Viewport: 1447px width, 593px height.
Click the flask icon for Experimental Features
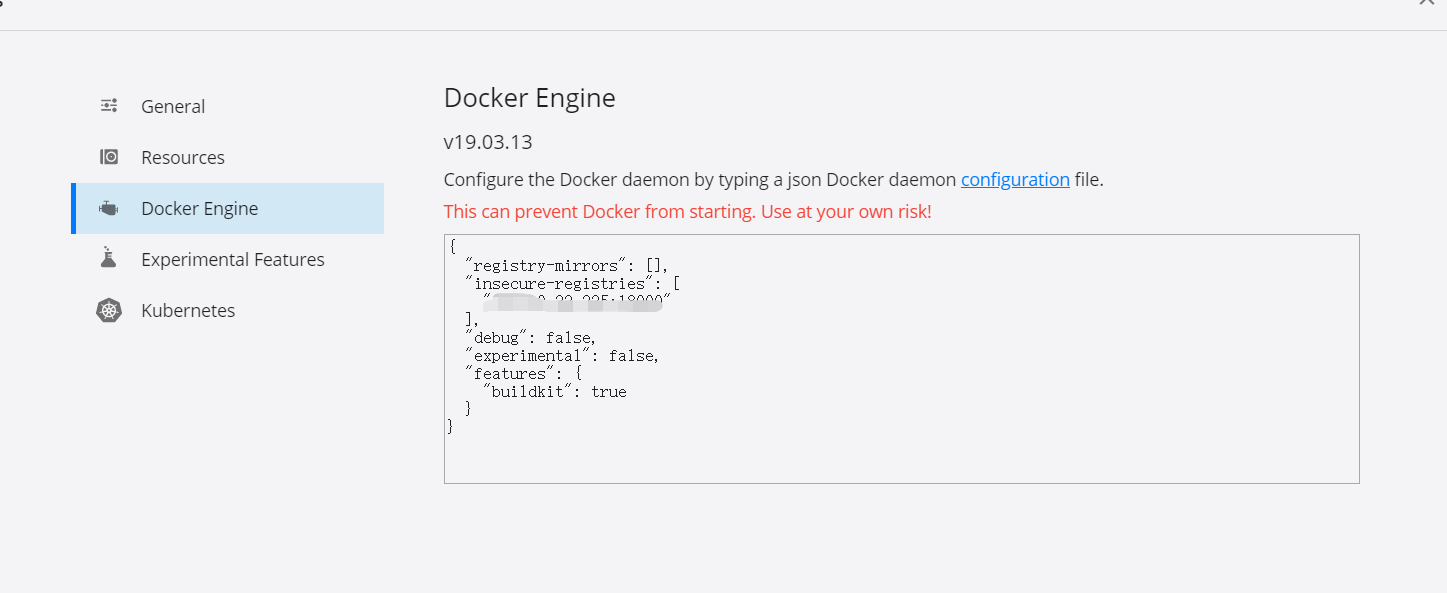(108, 258)
